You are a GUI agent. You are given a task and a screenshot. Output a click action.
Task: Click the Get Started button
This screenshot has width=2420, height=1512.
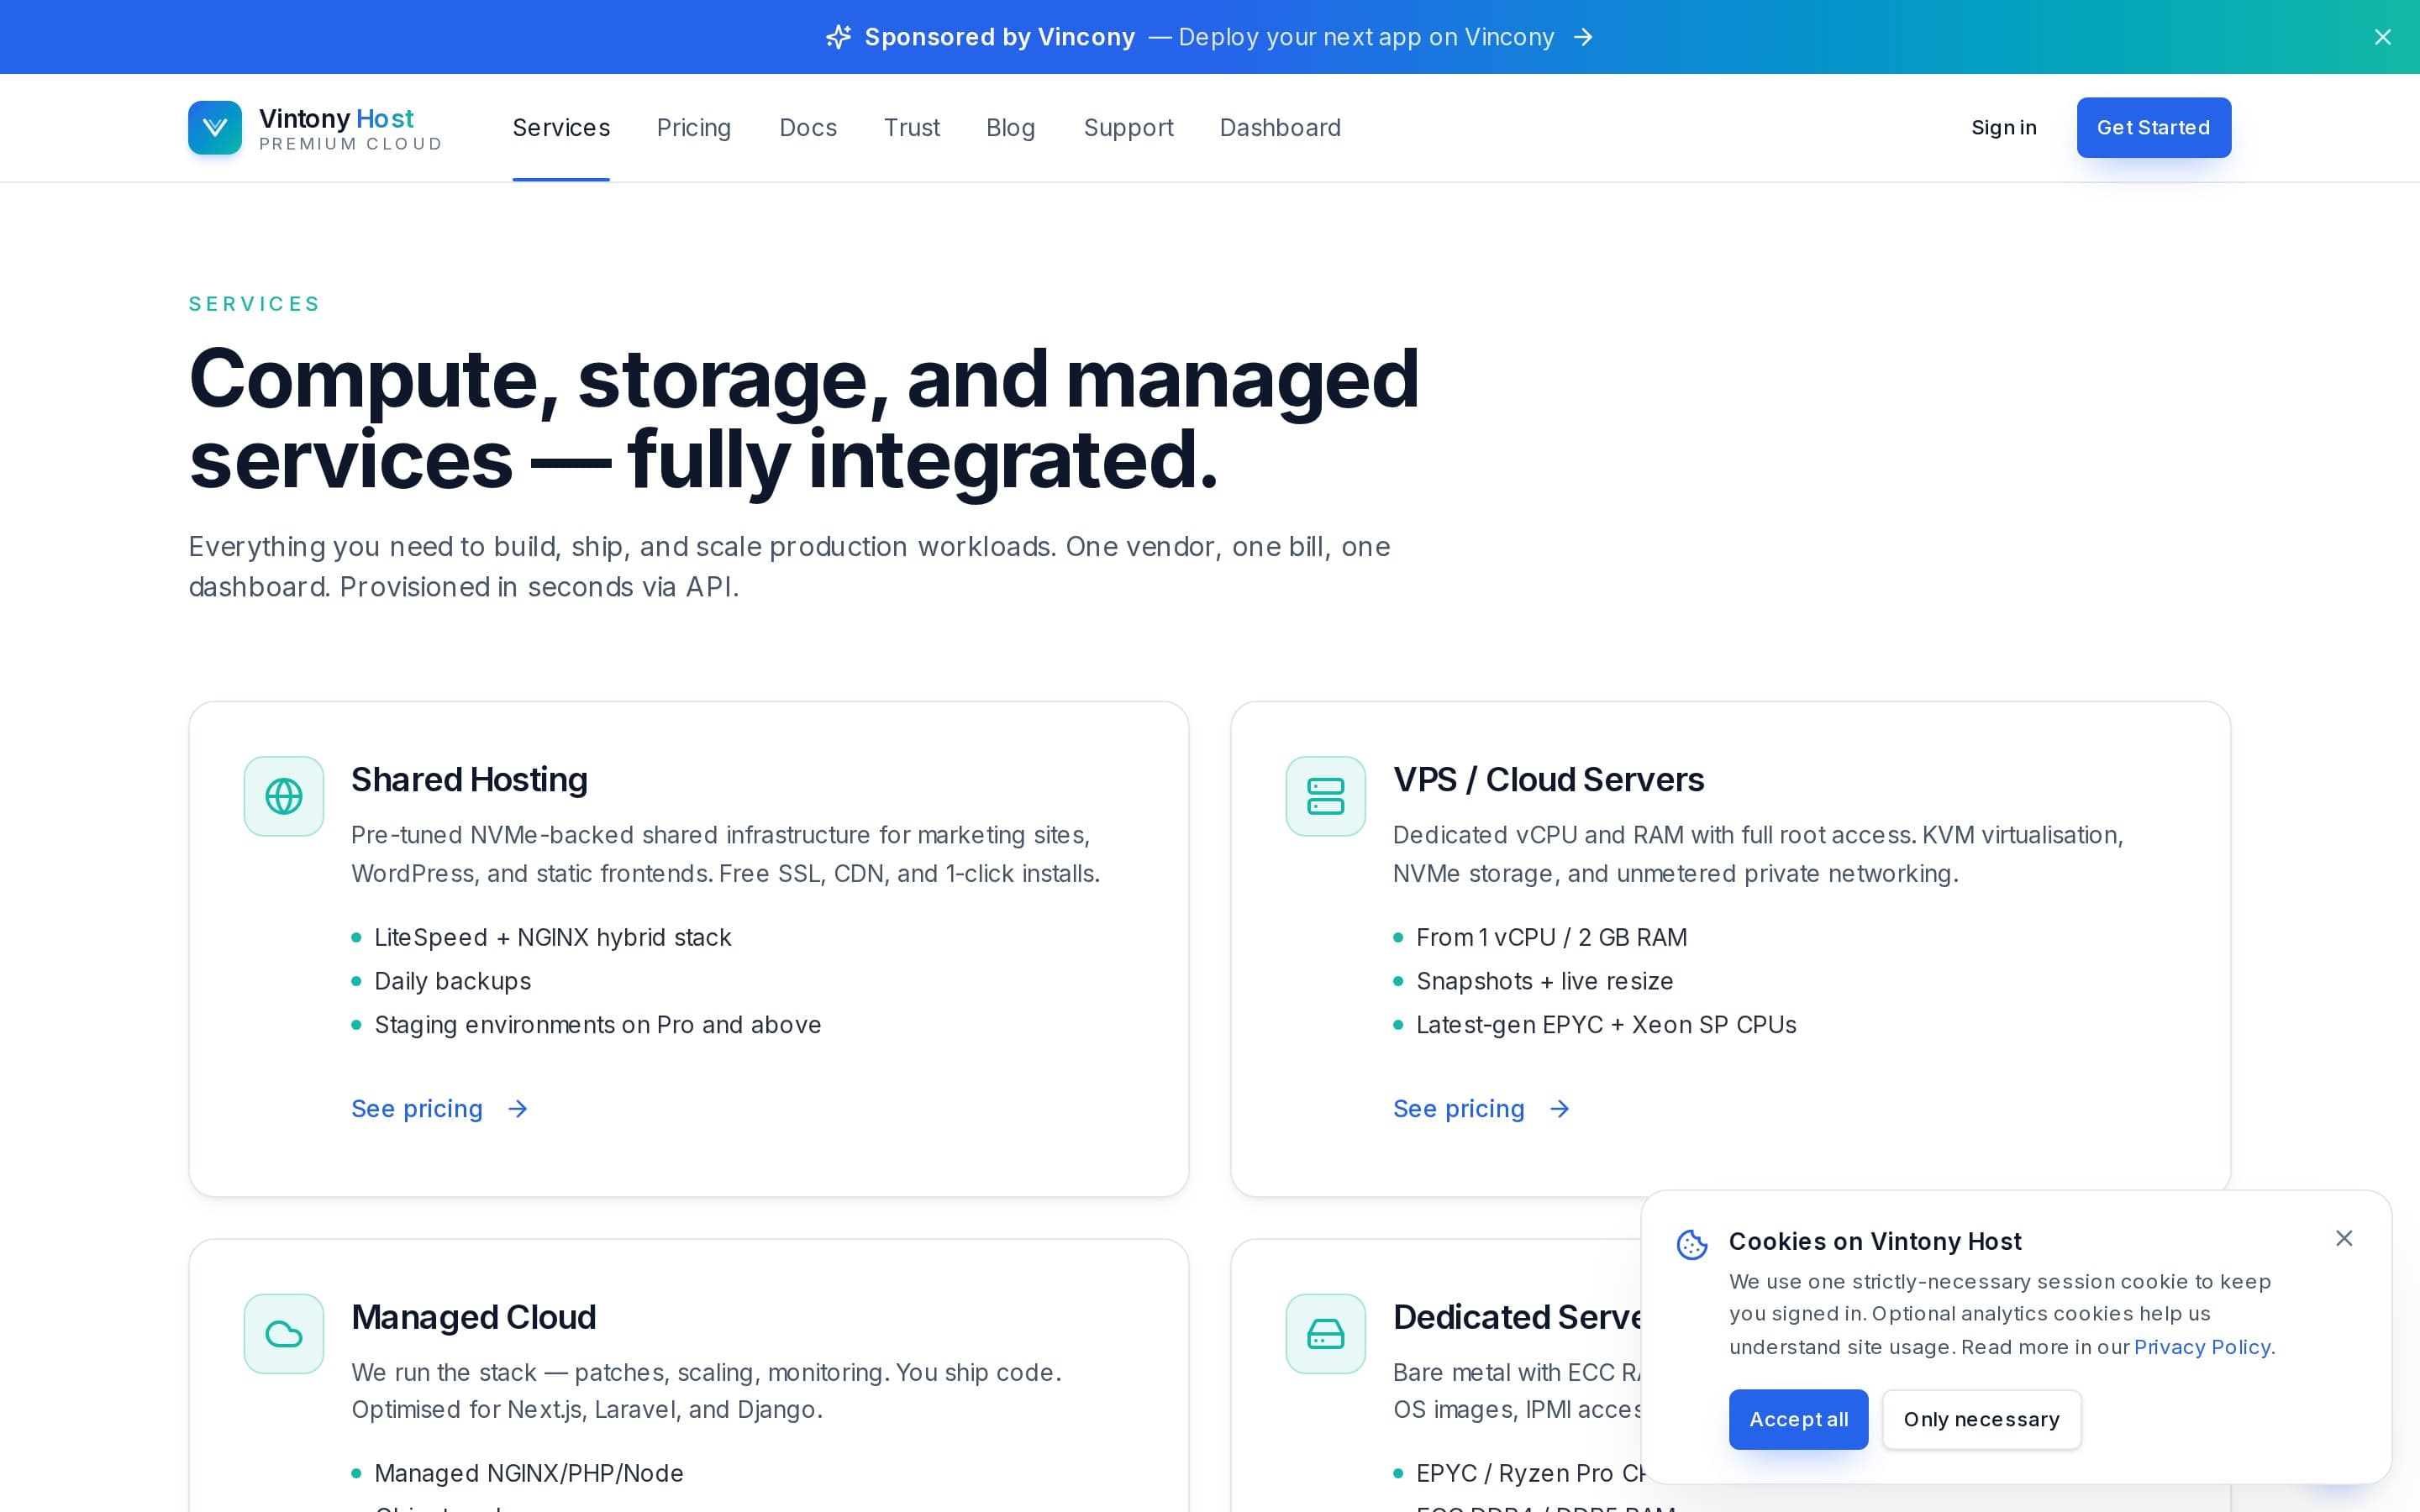pos(2154,128)
